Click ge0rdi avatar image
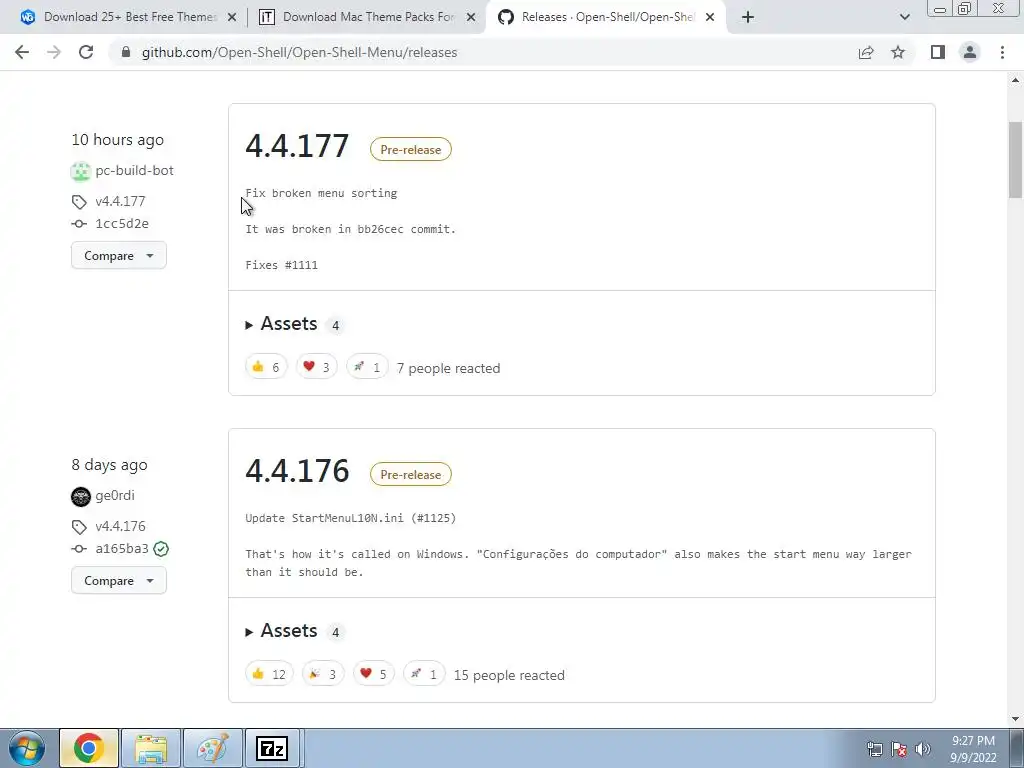 coord(80,496)
